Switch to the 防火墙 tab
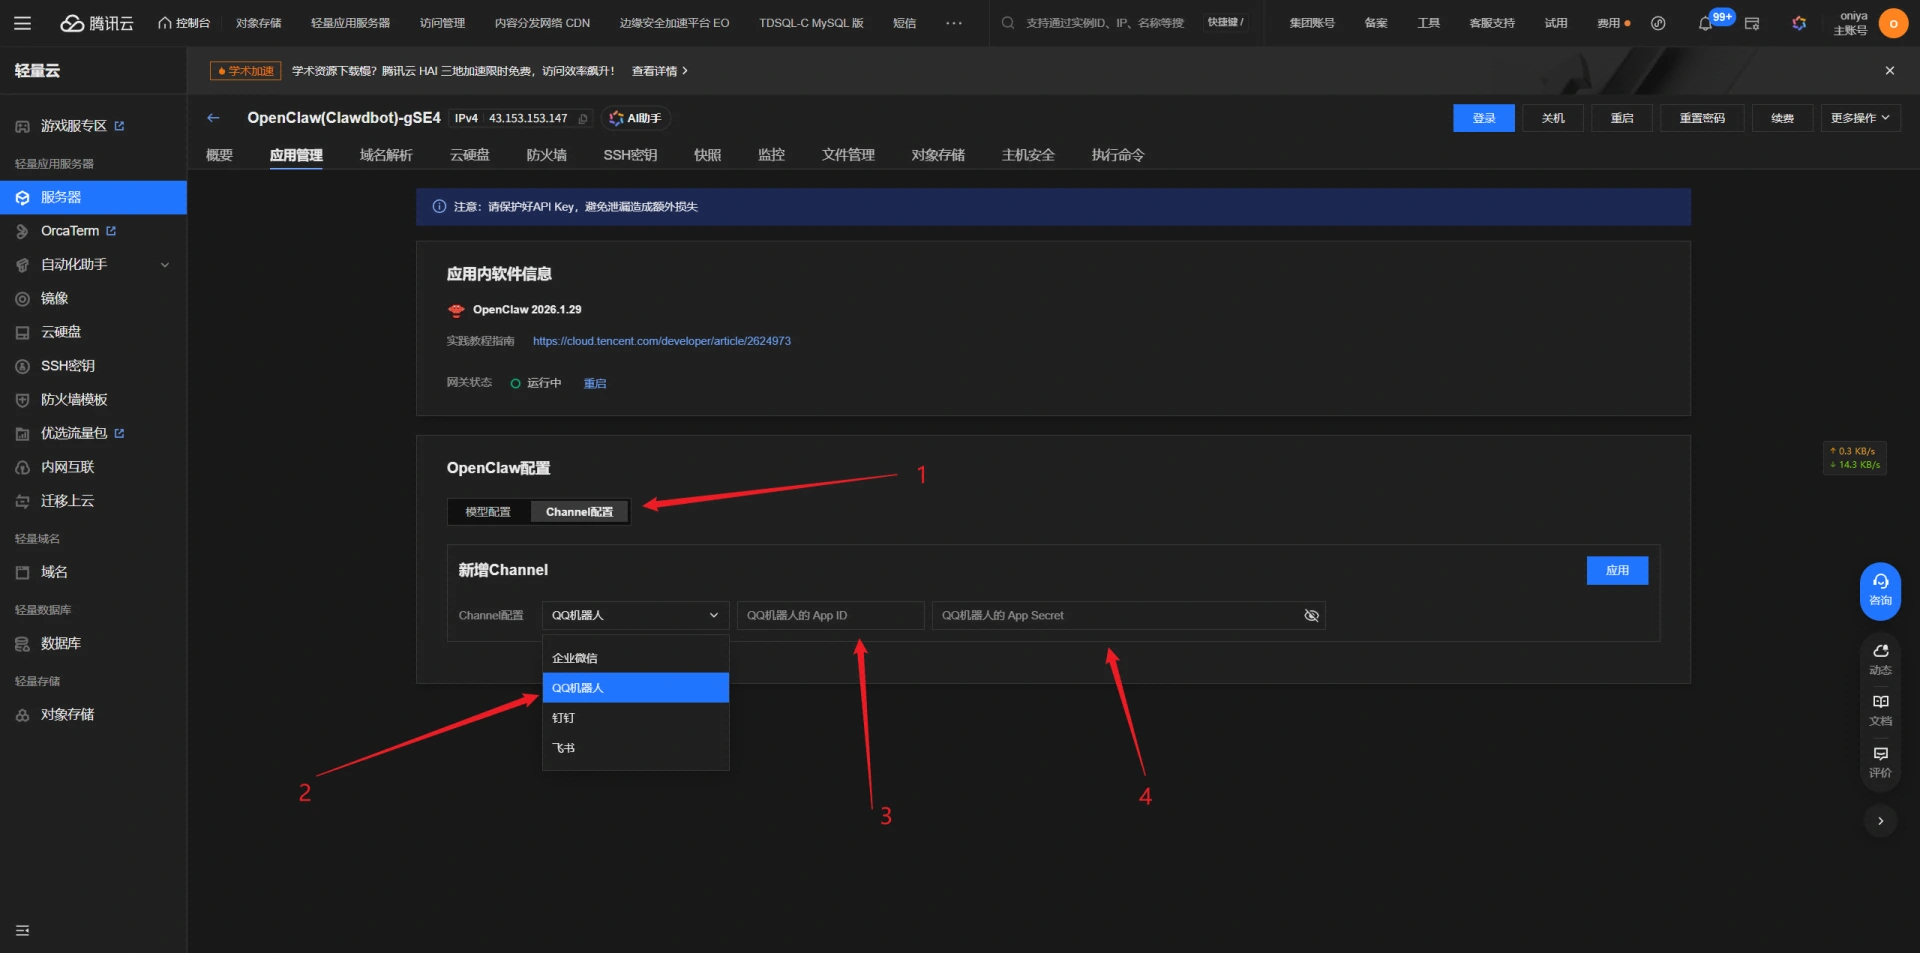This screenshot has height=953, width=1920. [x=546, y=155]
